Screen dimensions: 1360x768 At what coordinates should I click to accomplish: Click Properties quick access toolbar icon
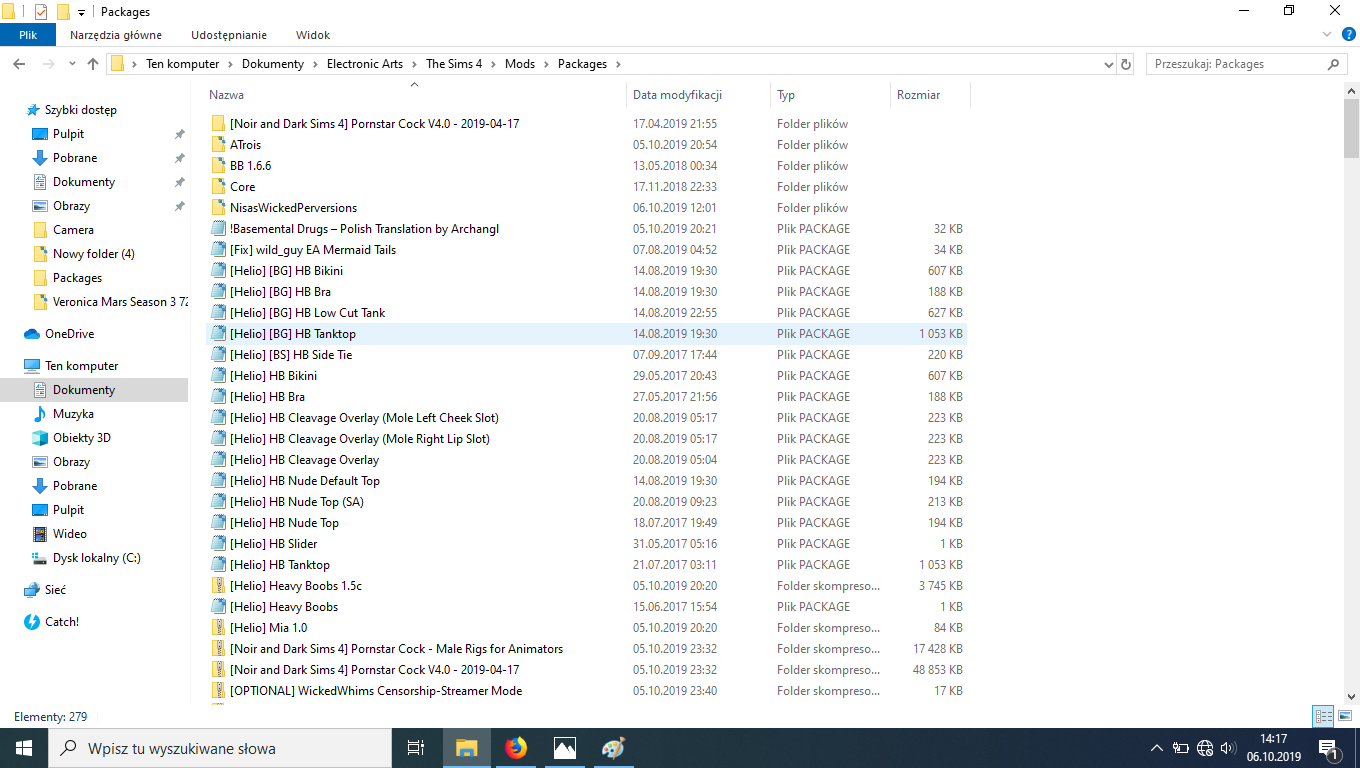click(40, 12)
